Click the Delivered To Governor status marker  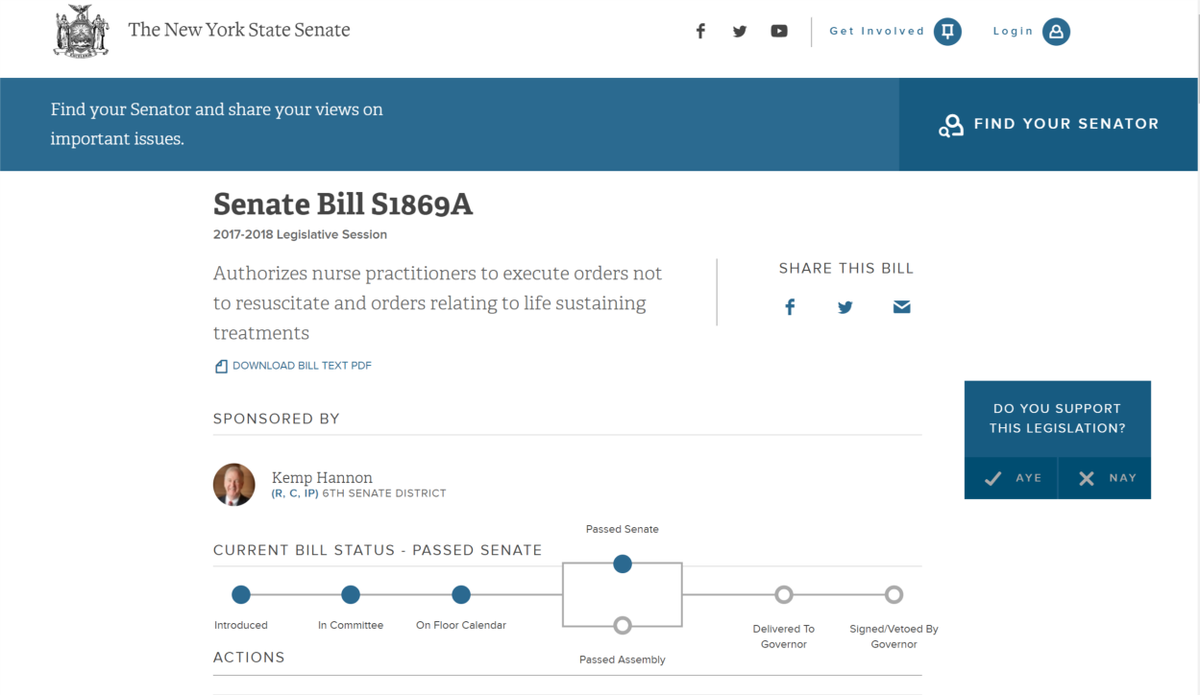coord(784,595)
